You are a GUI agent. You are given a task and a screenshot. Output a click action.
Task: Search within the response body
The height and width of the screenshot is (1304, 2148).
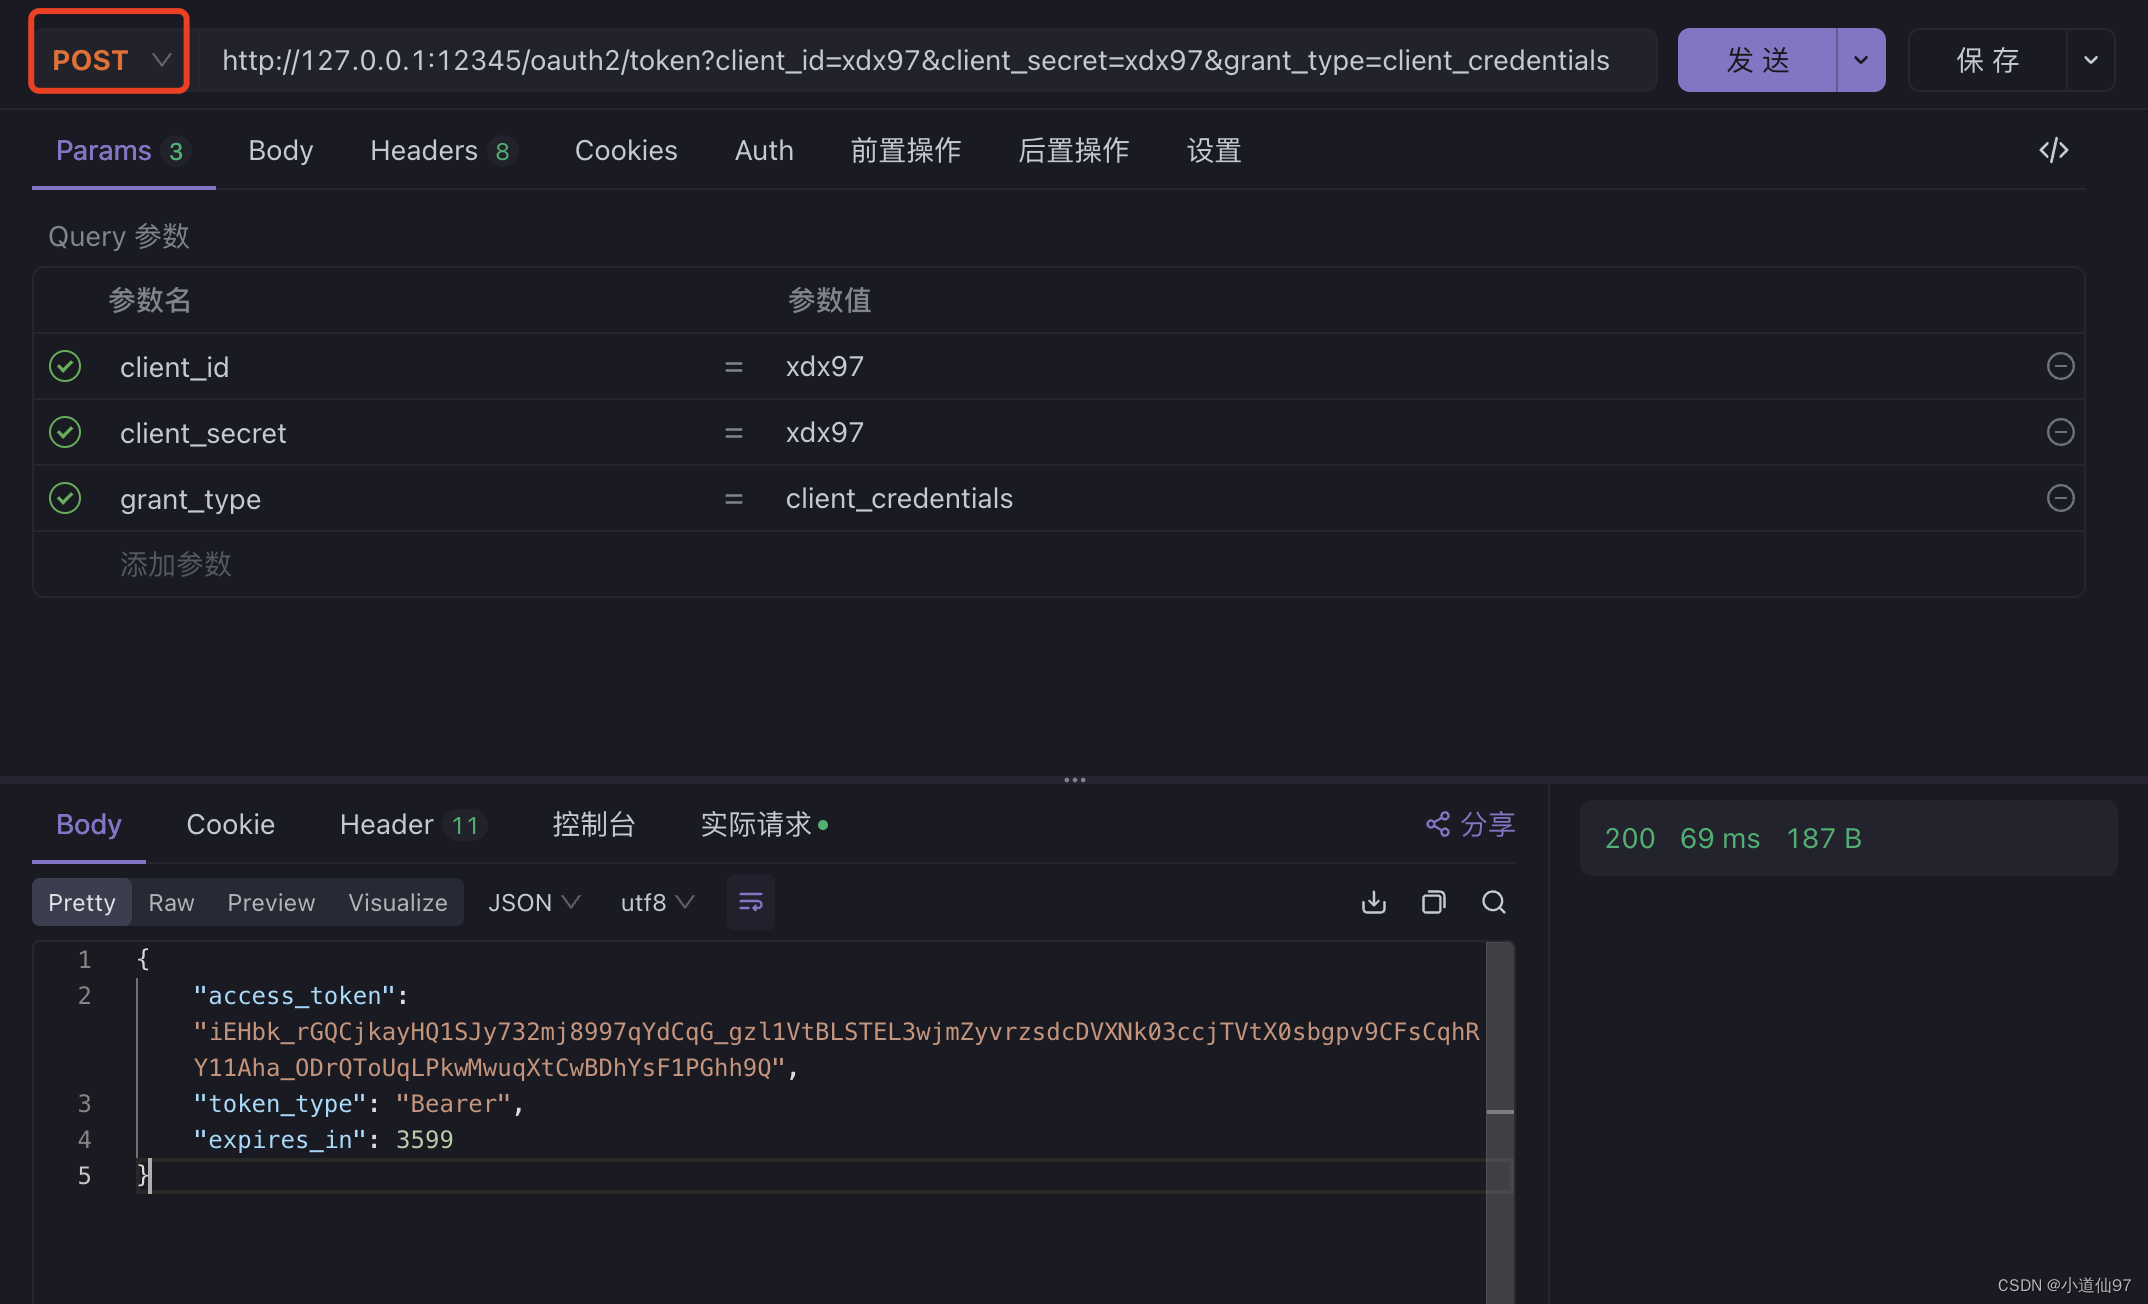[x=1493, y=902]
